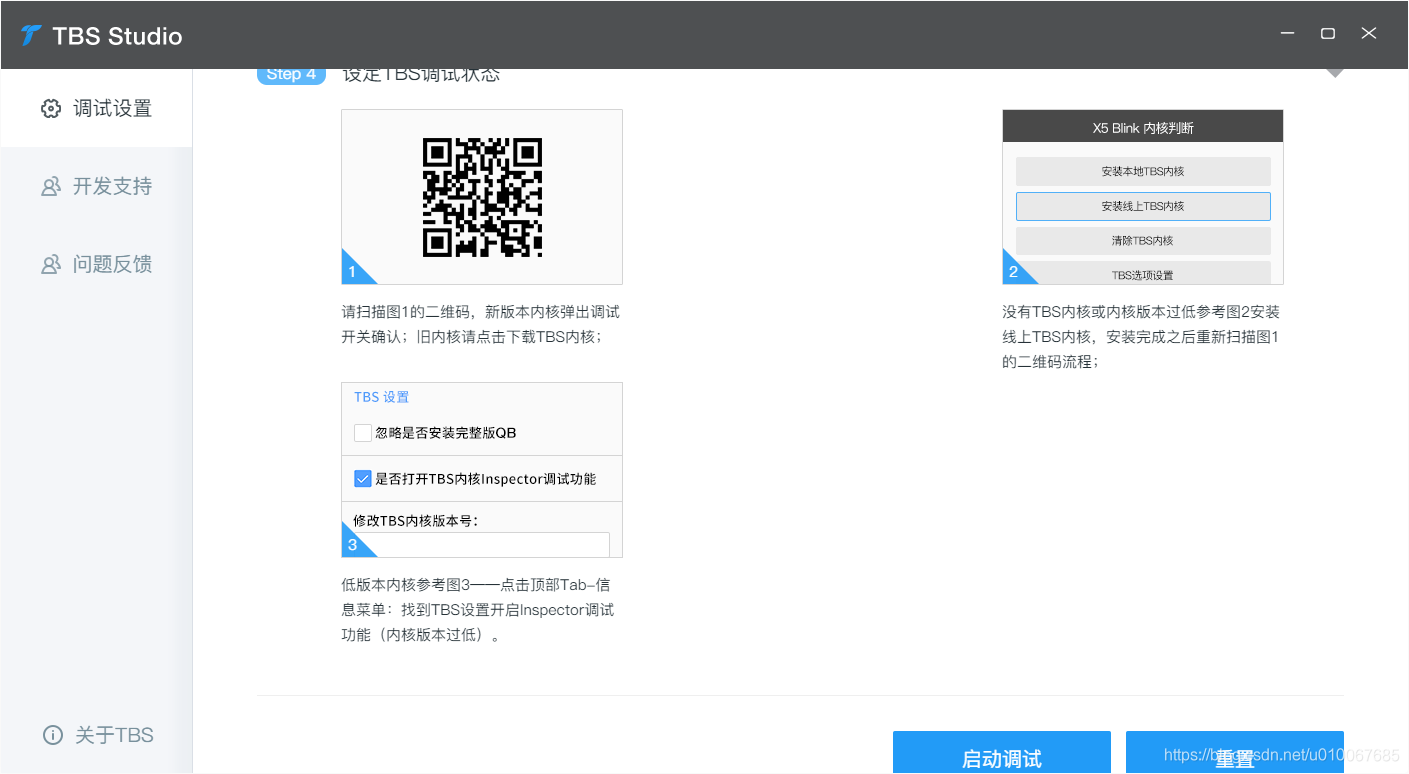The height and width of the screenshot is (774, 1409).
Task: Toggle 忽略是否安装完整版QB checkbox
Action: click(x=363, y=433)
